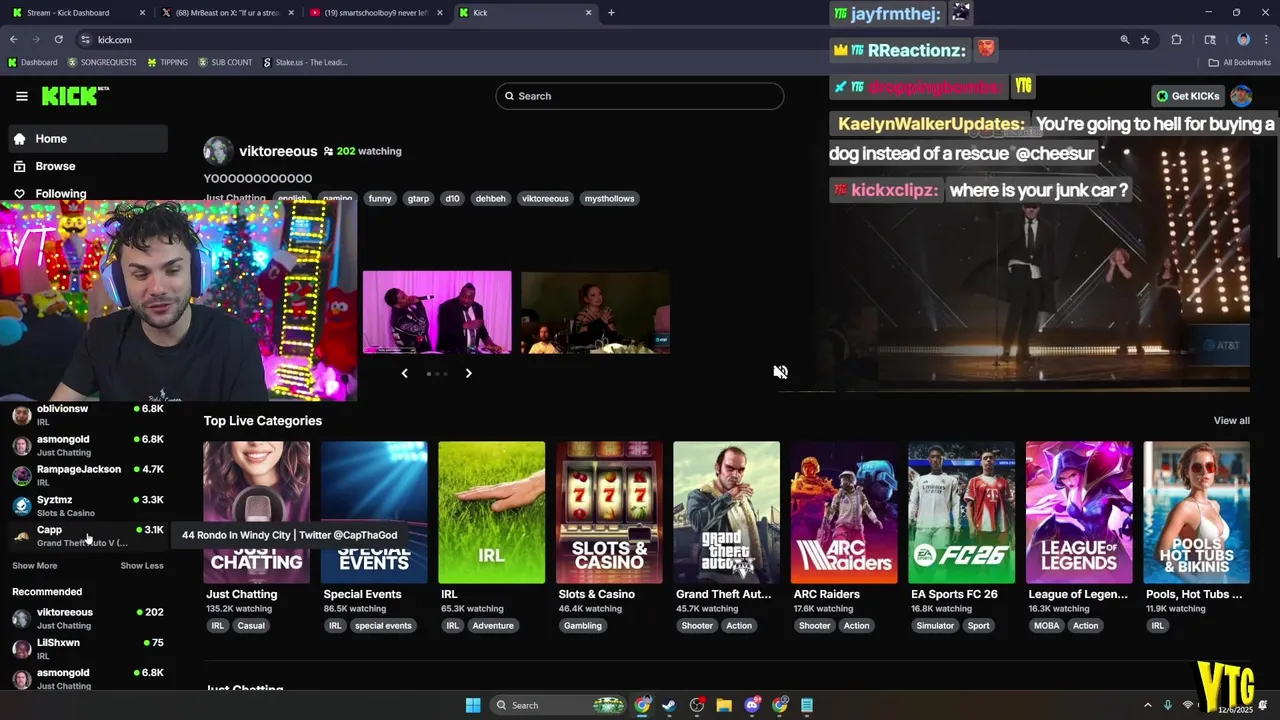1280x720 pixels.
Task: Open the Chrome extensions puzzle icon
Action: coord(1177,40)
